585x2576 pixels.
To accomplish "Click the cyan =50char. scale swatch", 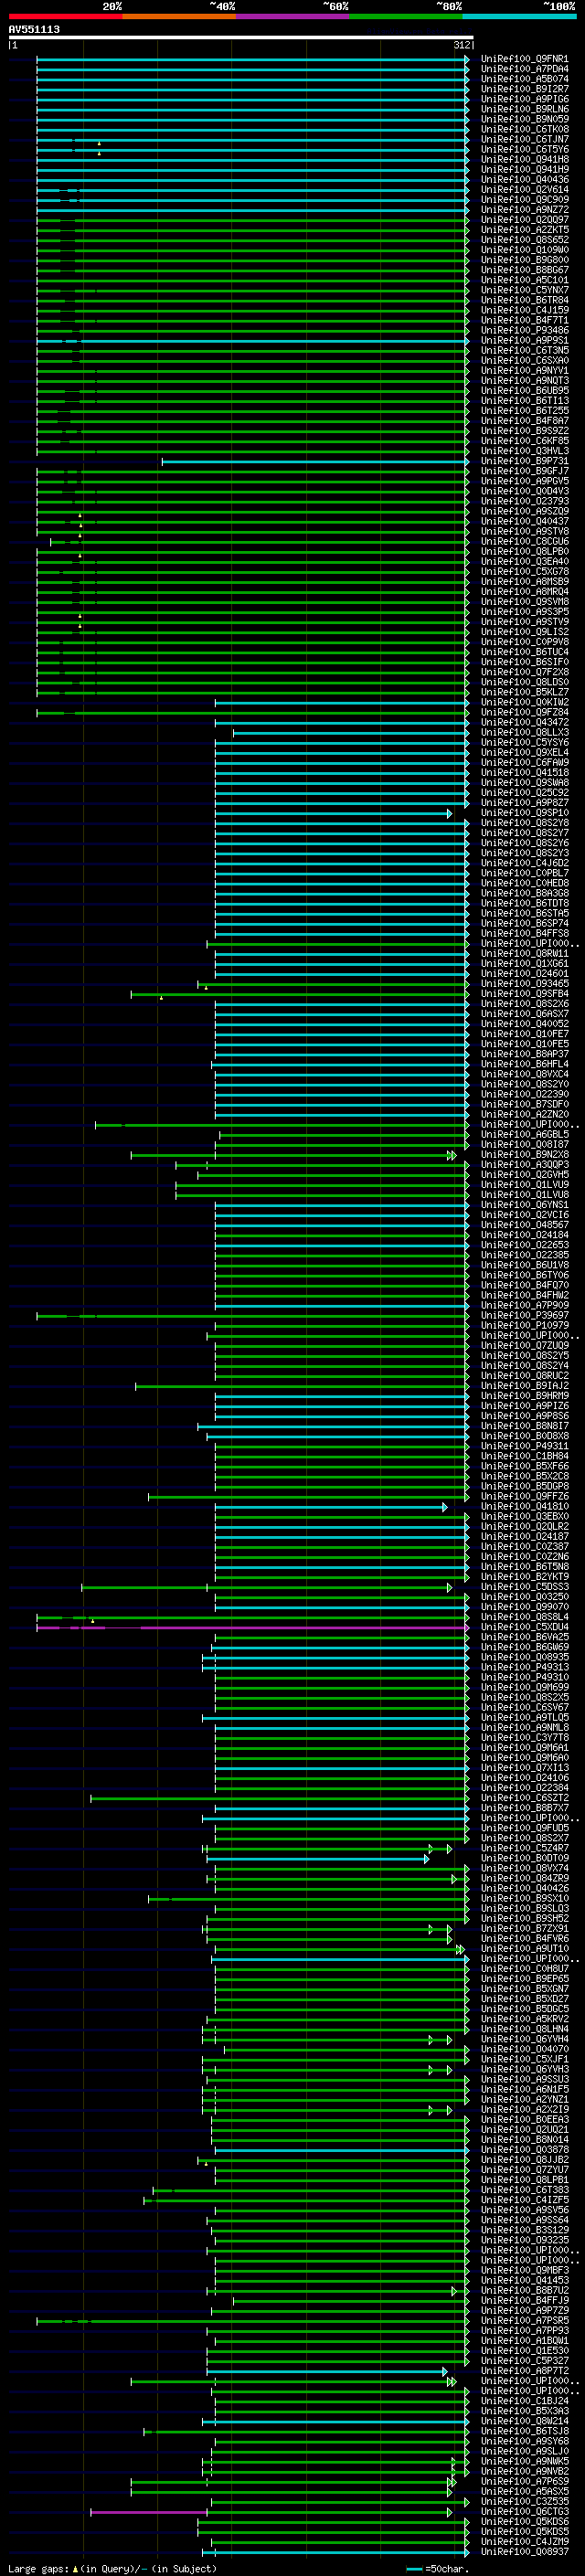I will [x=414, y=2569].
